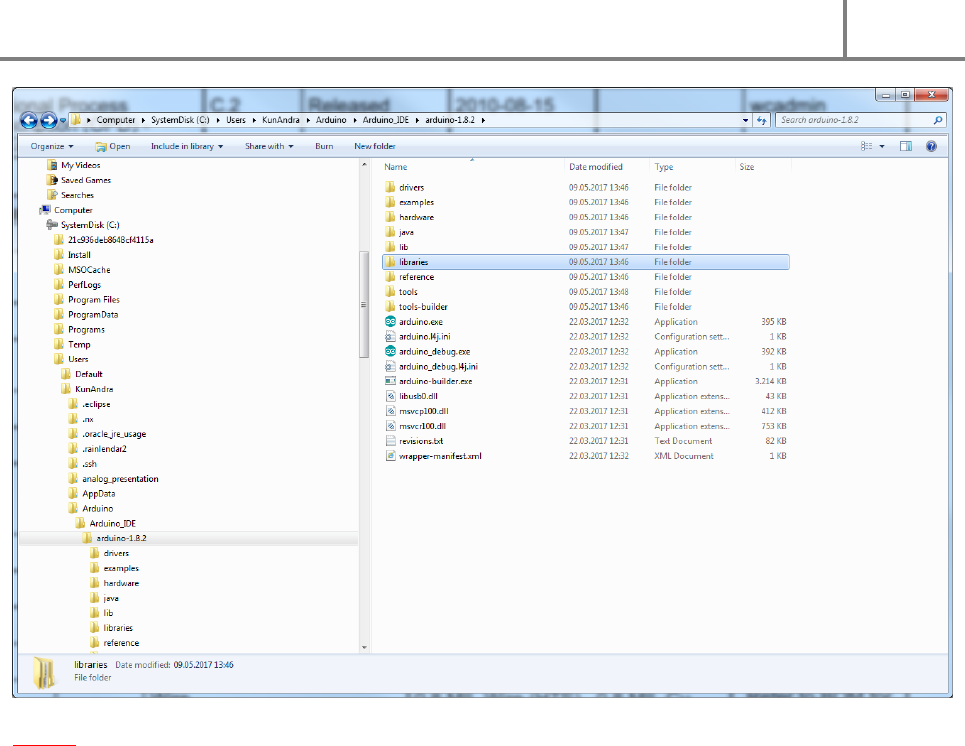Open the Organize dropdown menu
Image resolution: width=965 pixels, height=746 pixels.
52,146
